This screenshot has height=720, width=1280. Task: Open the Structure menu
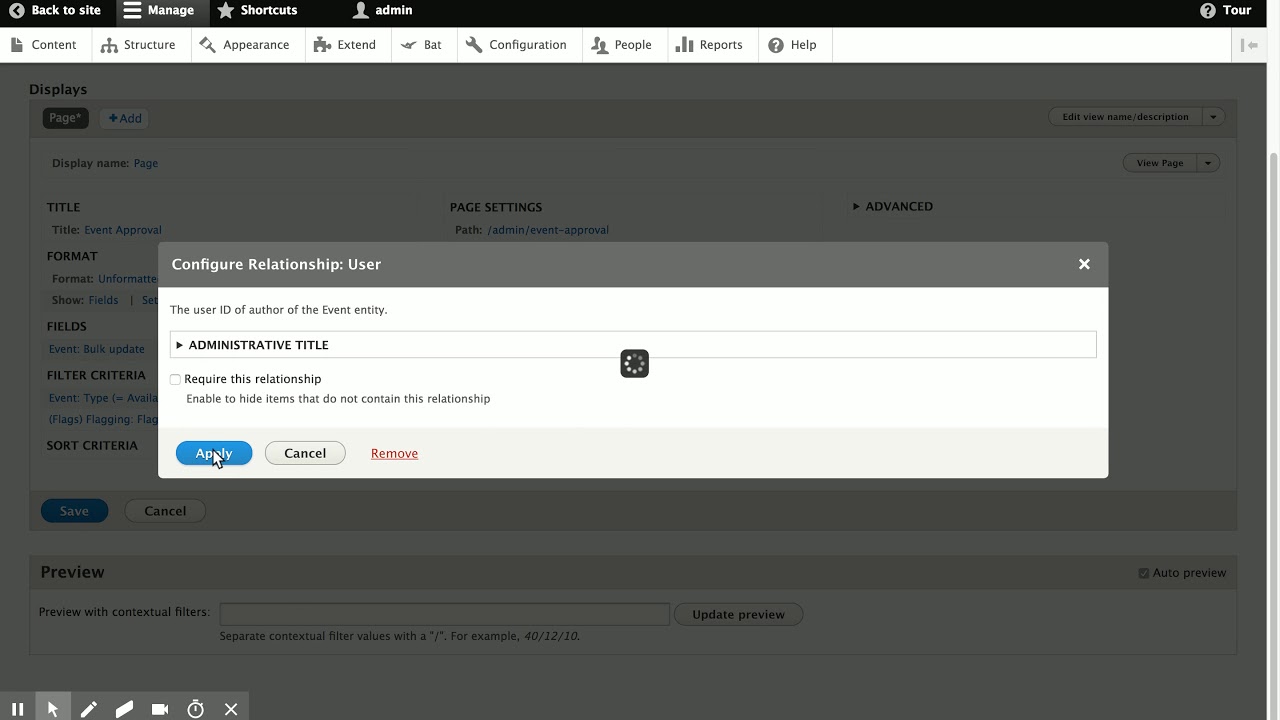139,45
